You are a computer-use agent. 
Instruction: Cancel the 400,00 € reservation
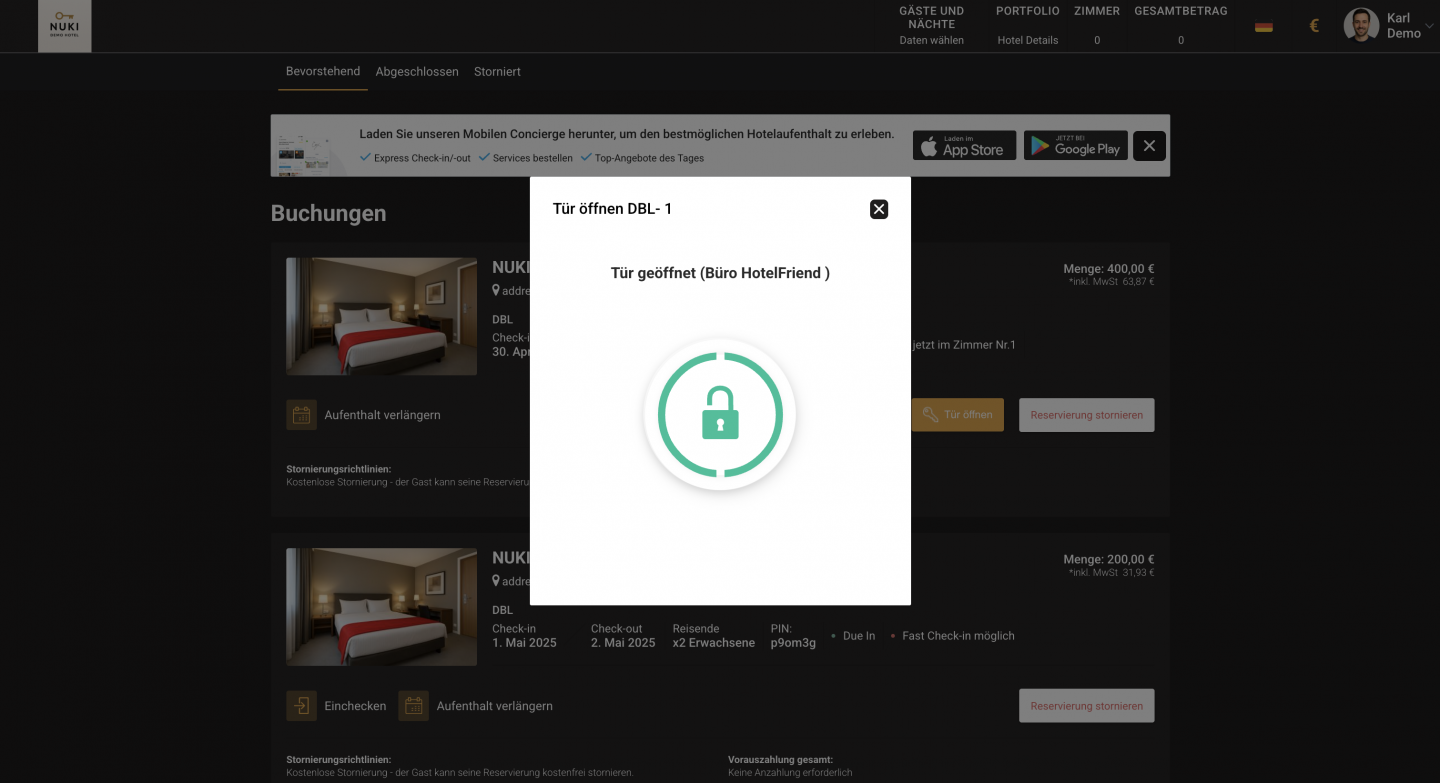[x=1086, y=415]
